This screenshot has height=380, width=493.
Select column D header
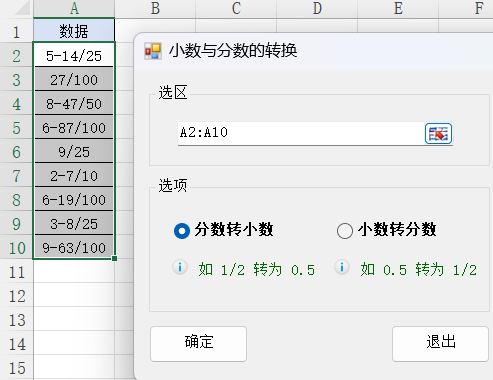pos(317,9)
